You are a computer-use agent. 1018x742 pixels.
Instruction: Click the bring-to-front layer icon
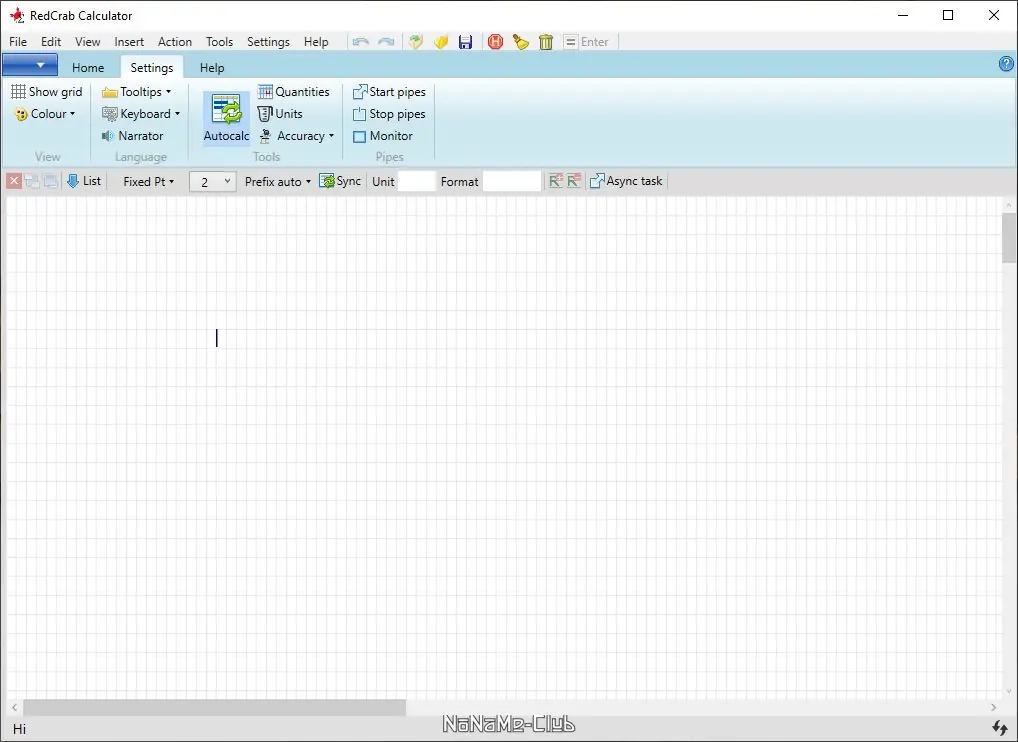(32, 181)
